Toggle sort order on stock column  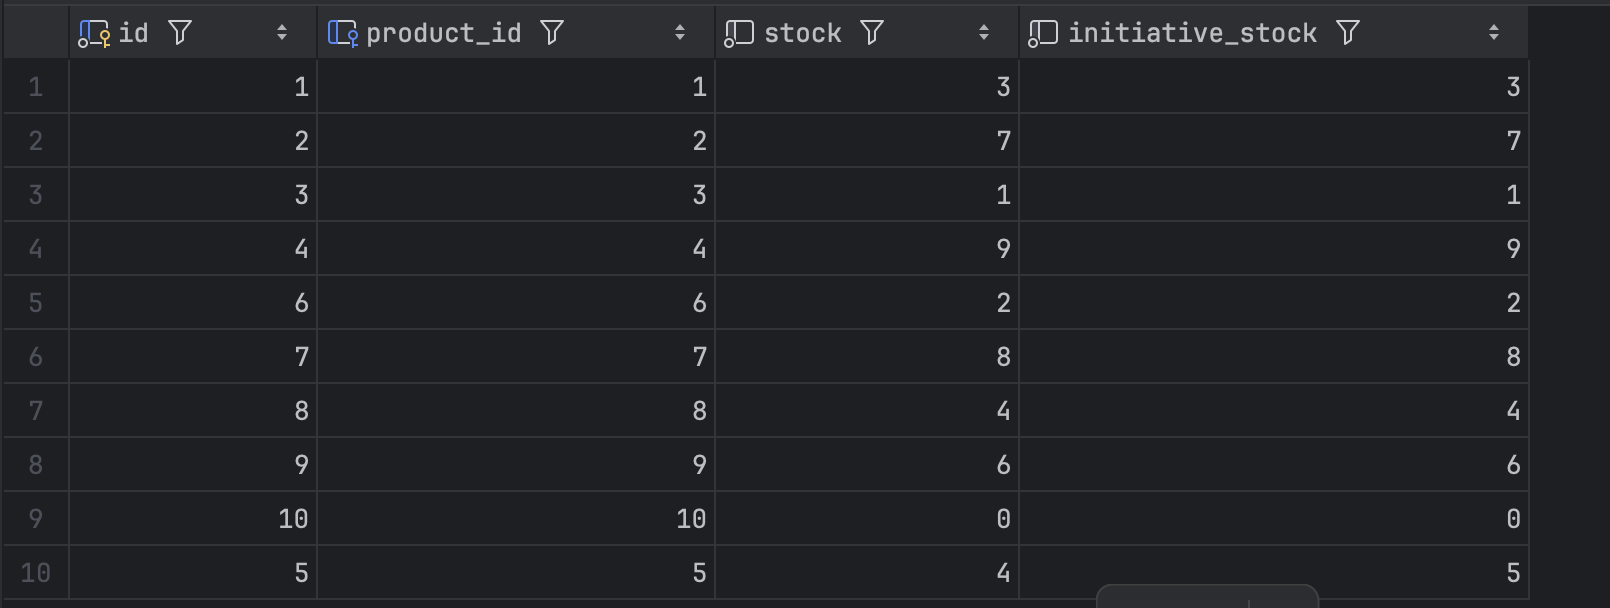pyautogui.click(x=984, y=33)
